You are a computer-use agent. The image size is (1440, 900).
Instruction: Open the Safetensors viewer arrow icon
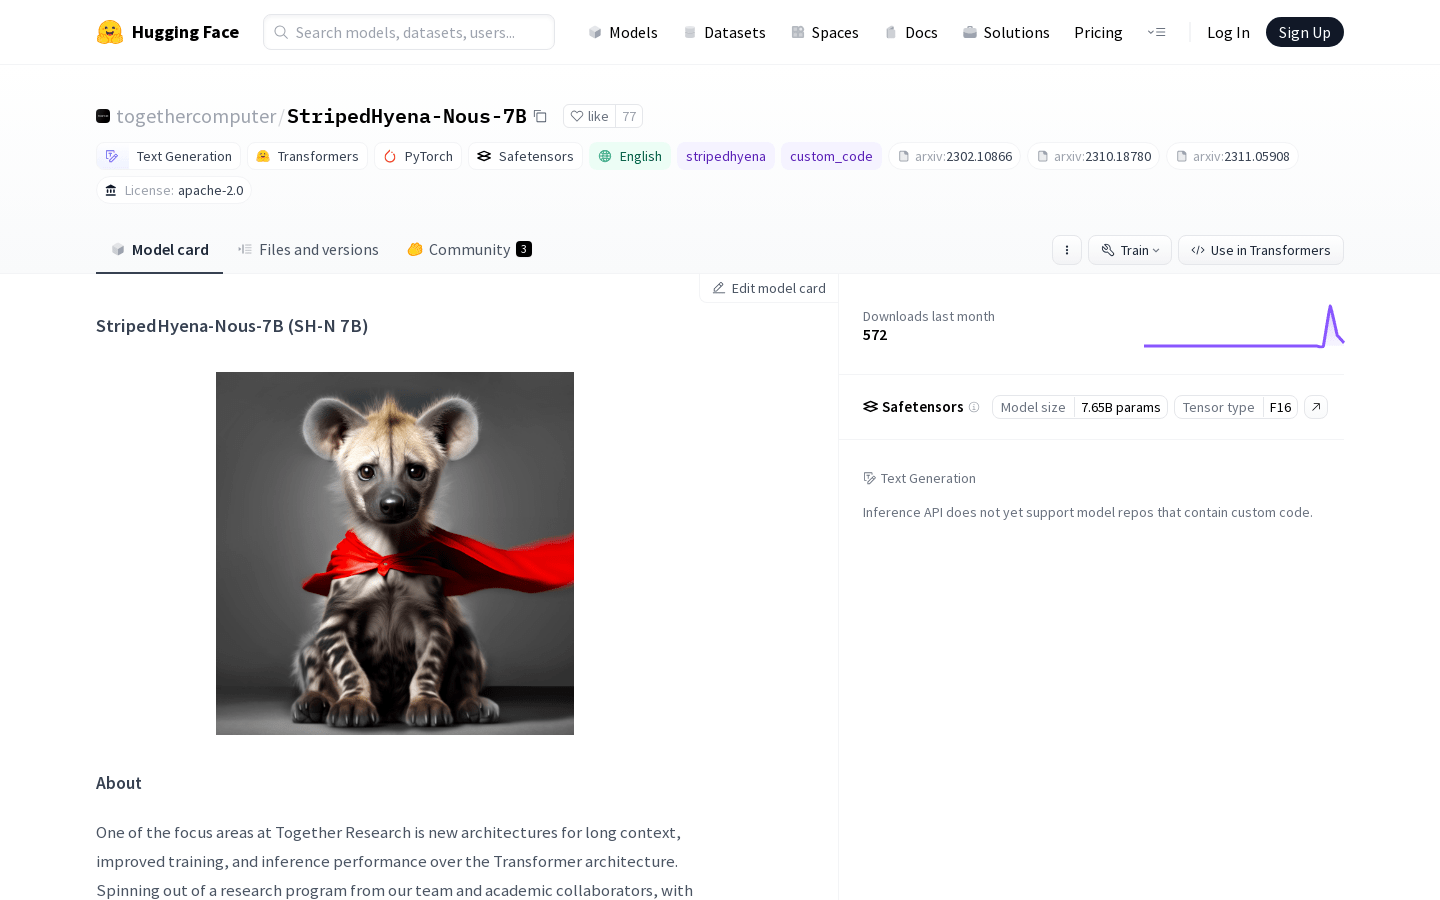(x=1316, y=407)
